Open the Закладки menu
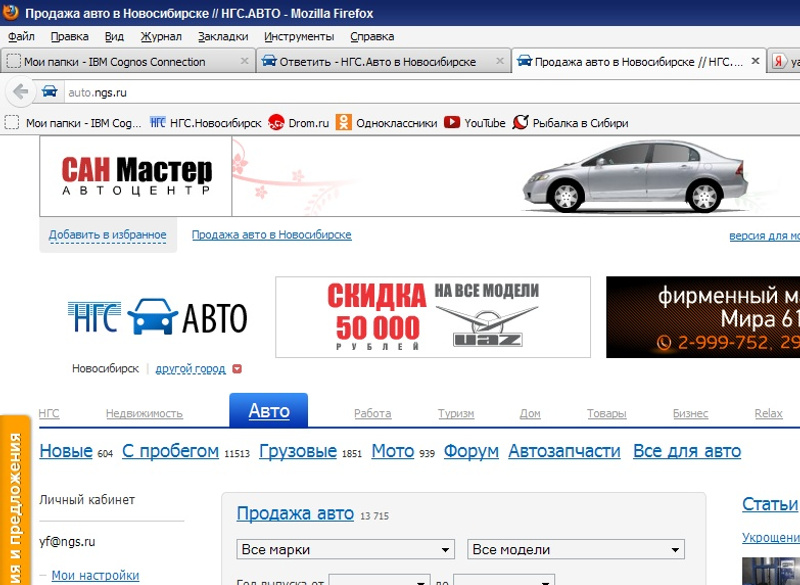Image resolution: width=800 pixels, height=585 pixels. point(223,36)
